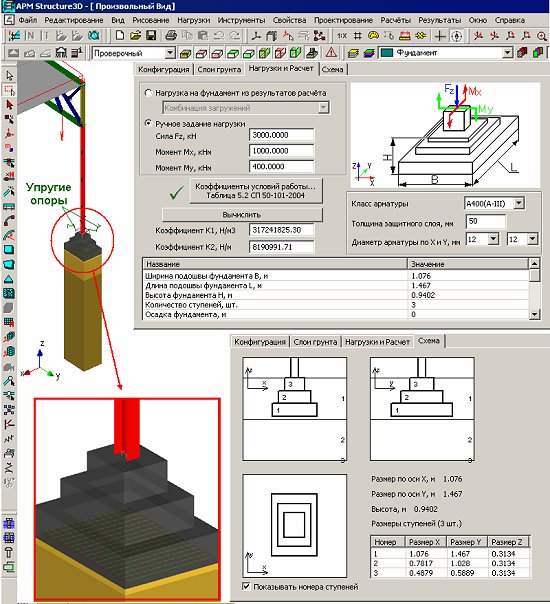
Task: Click the warning triangle icon
Action: (331, 52)
